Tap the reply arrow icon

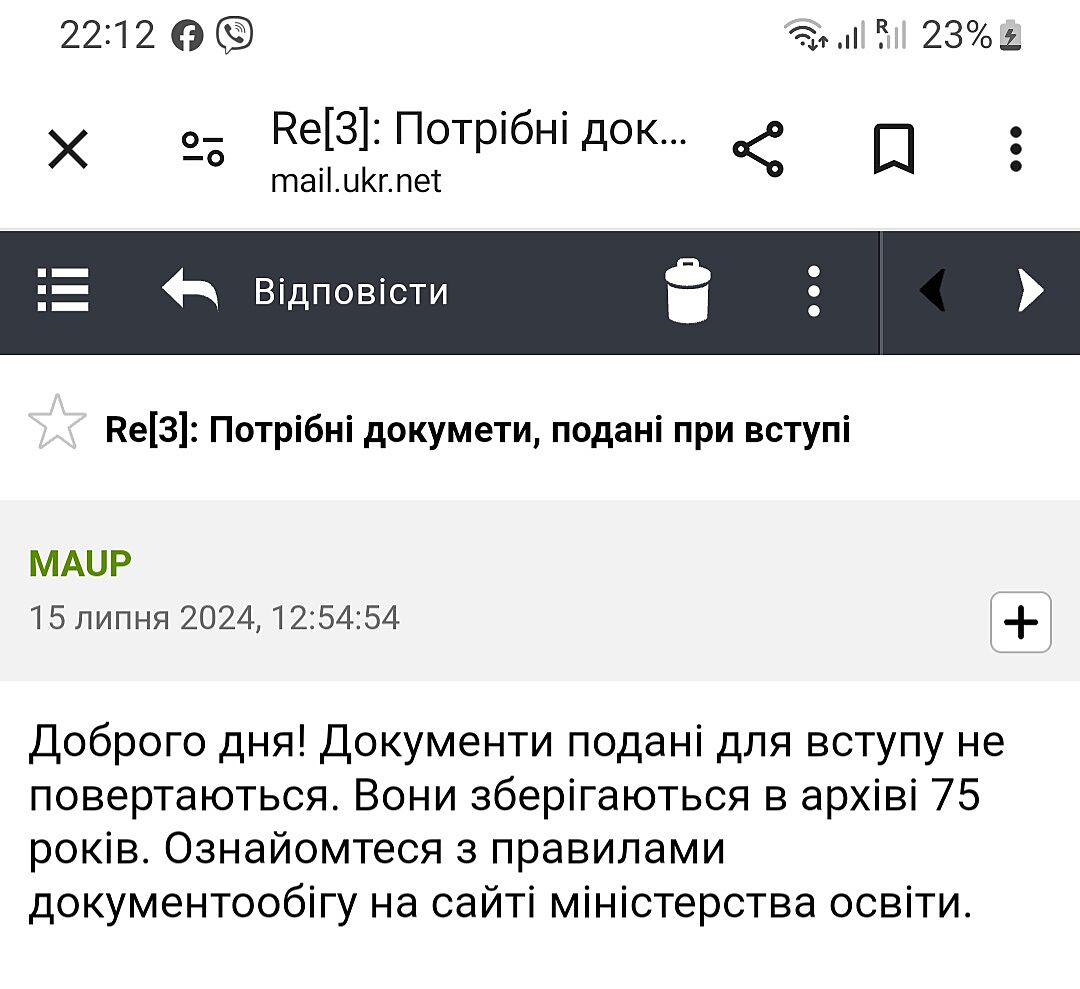click(190, 291)
